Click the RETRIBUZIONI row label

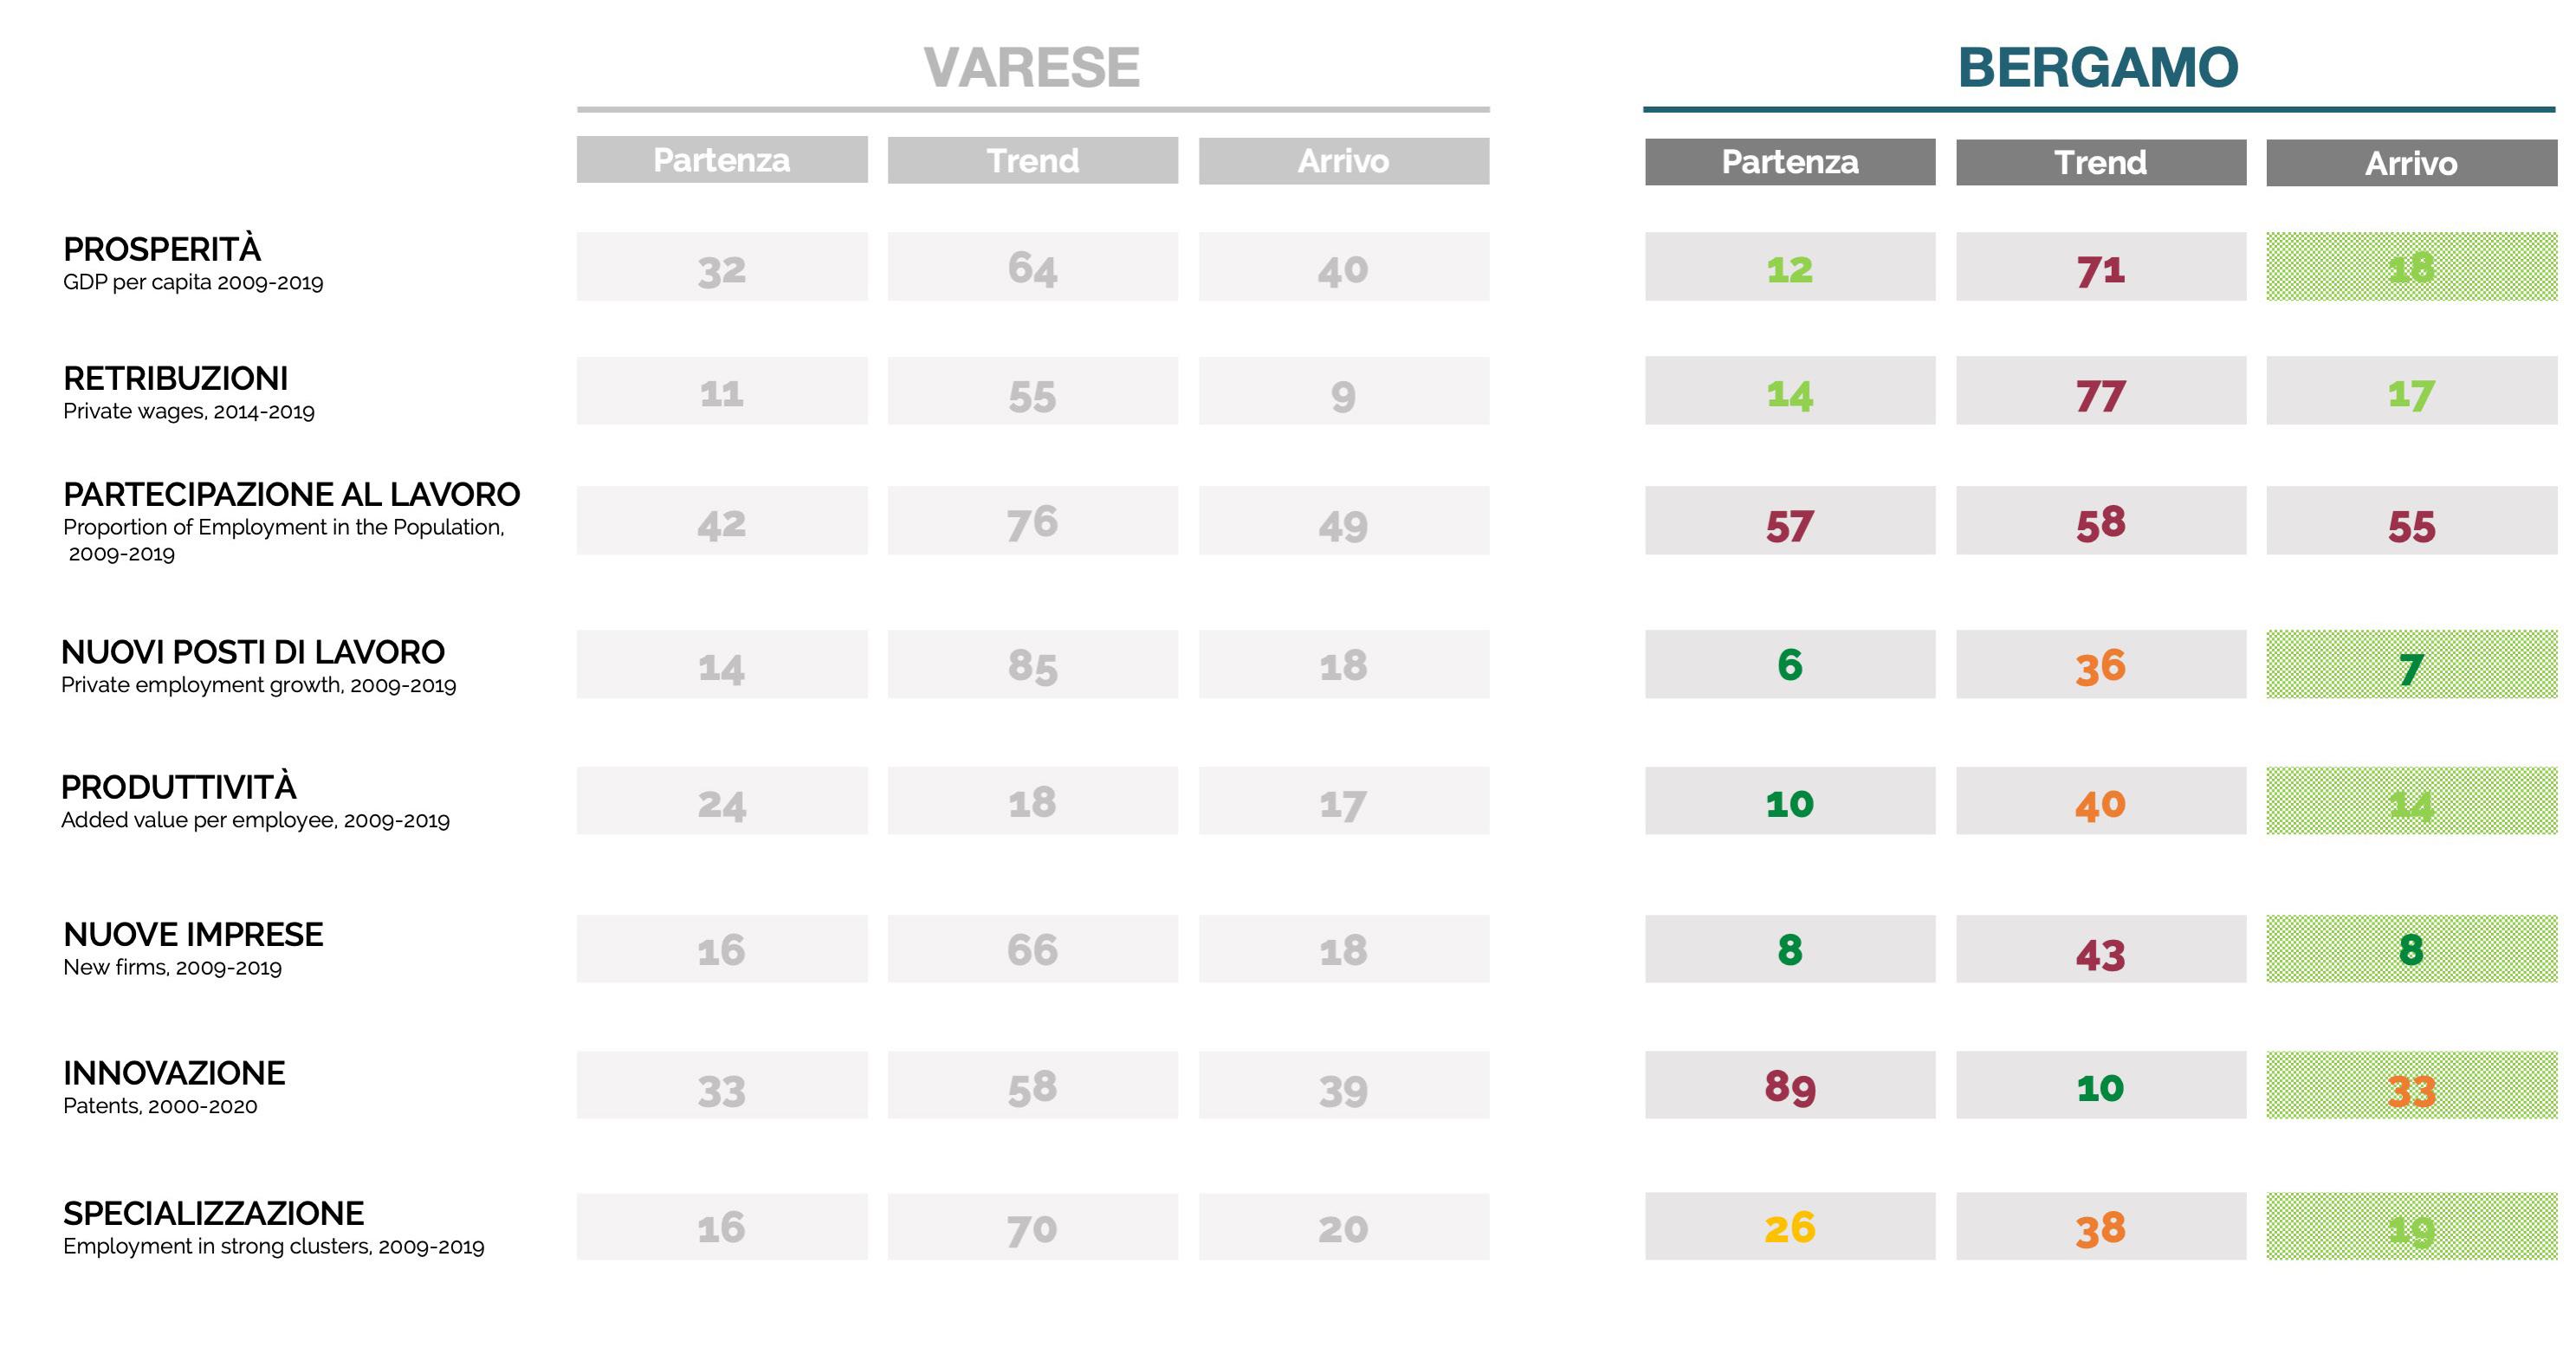(x=175, y=379)
